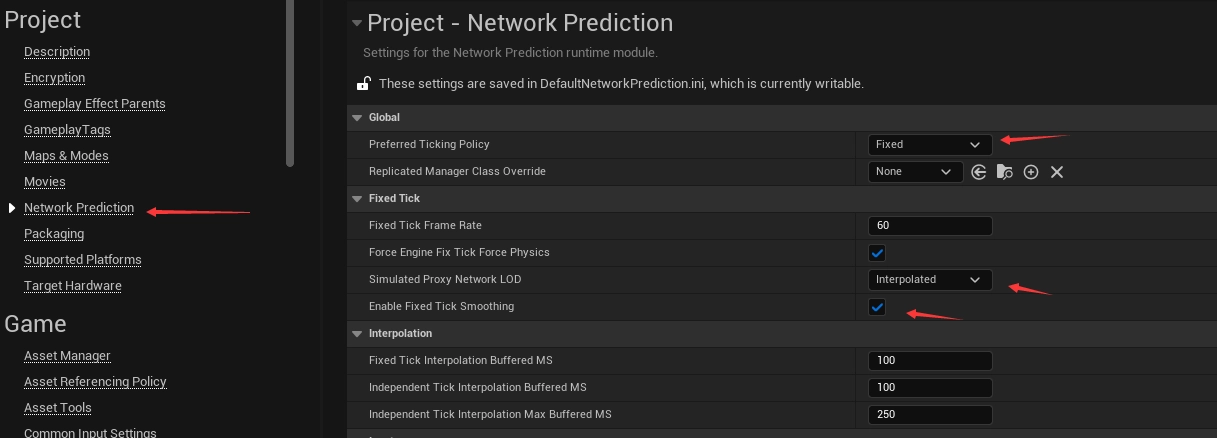The image size is (1217, 438).
Task: Click the sidebar vertical scrollbar
Action: point(290,82)
